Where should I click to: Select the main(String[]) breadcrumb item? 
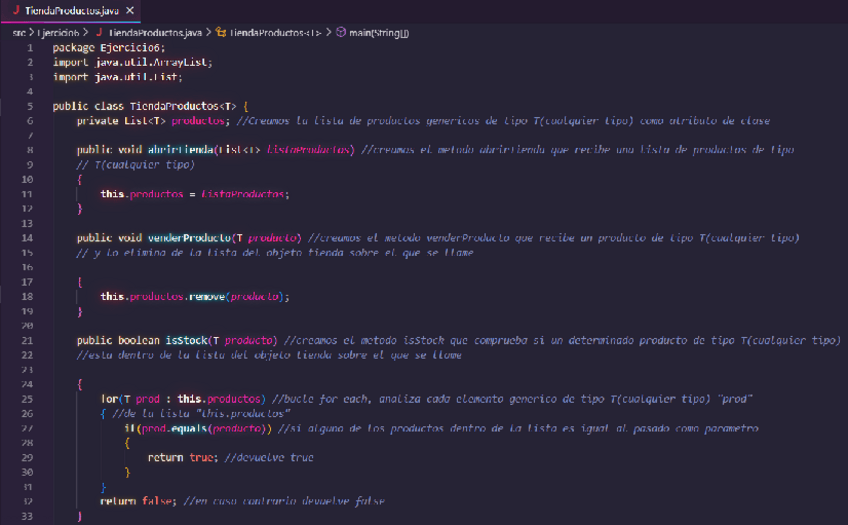[378, 32]
